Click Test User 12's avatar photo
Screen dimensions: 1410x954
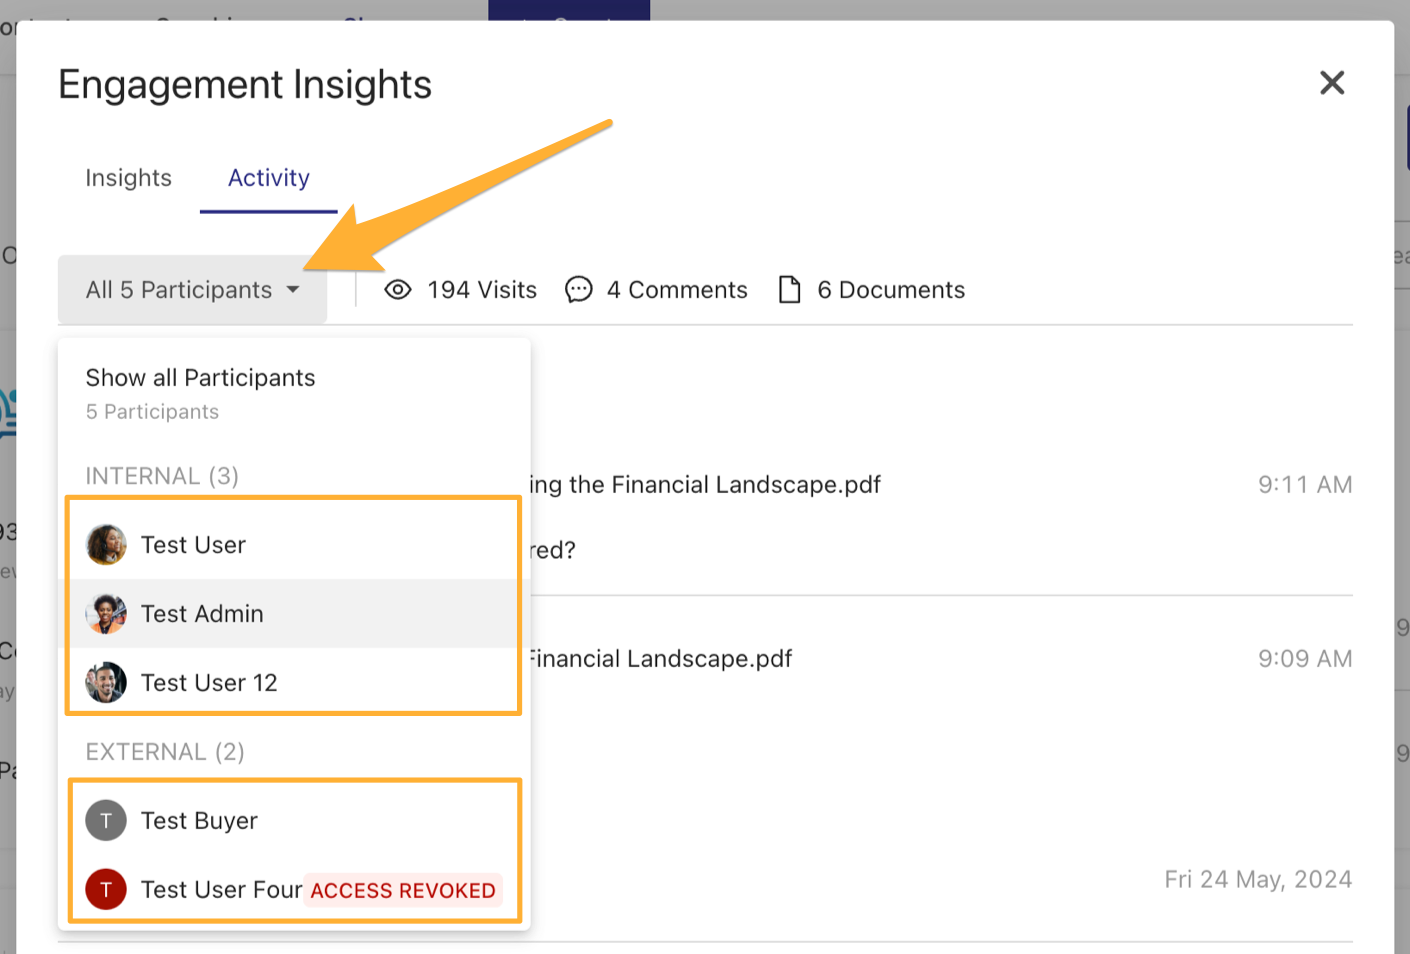pos(106,683)
